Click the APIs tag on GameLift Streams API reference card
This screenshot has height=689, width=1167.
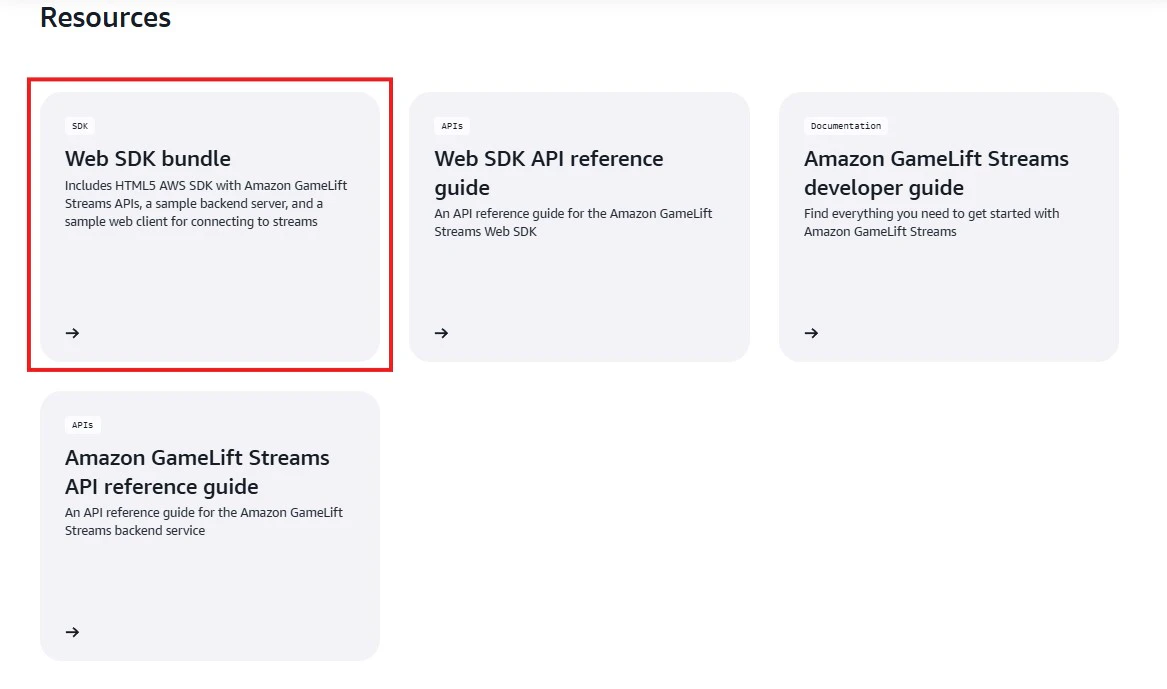pyautogui.click(x=83, y=426)
